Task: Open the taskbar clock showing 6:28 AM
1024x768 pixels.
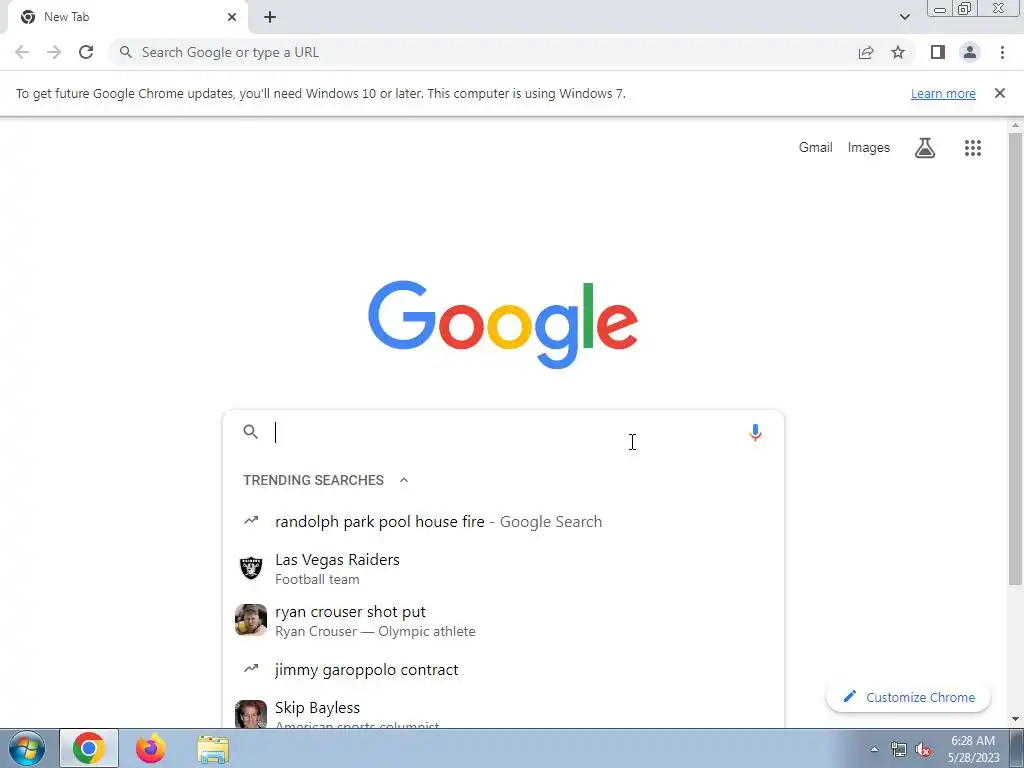Action: 973,749
